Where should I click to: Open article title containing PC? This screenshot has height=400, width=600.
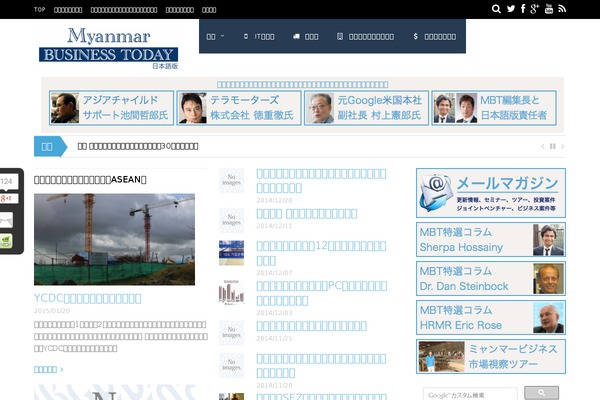point(321,293)
